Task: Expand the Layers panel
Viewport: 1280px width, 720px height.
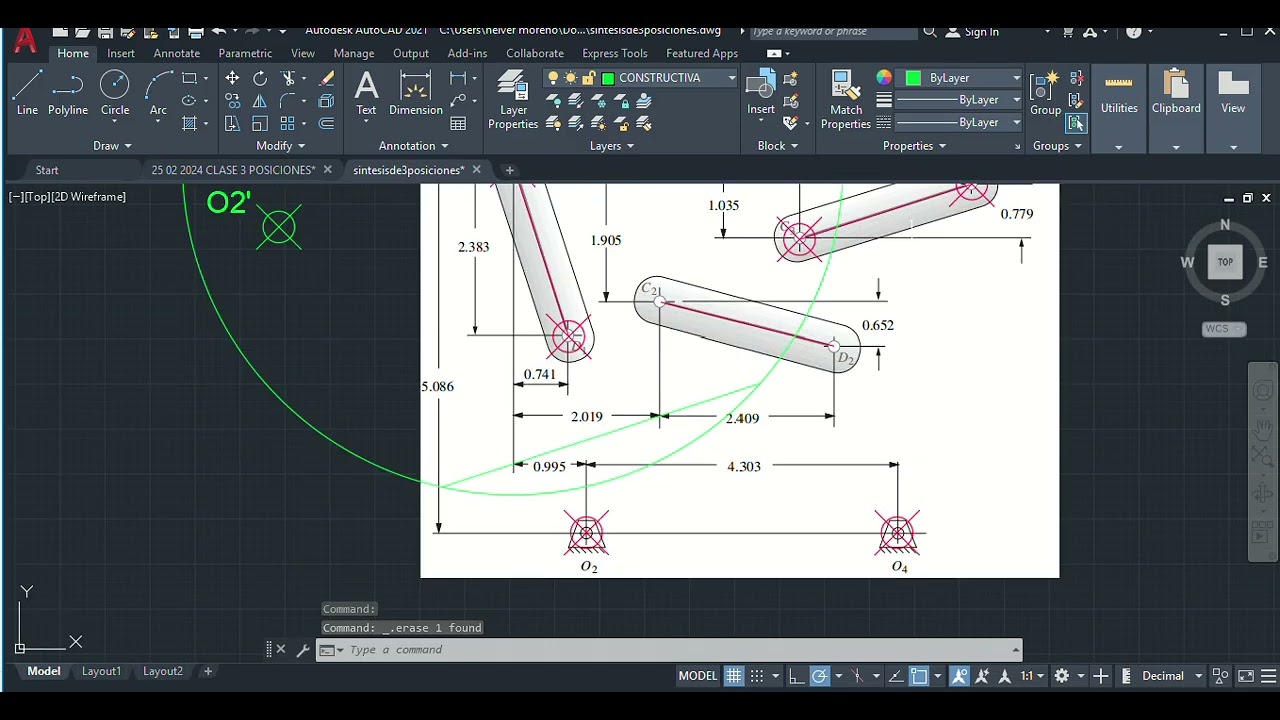Action: click(612, 146)
